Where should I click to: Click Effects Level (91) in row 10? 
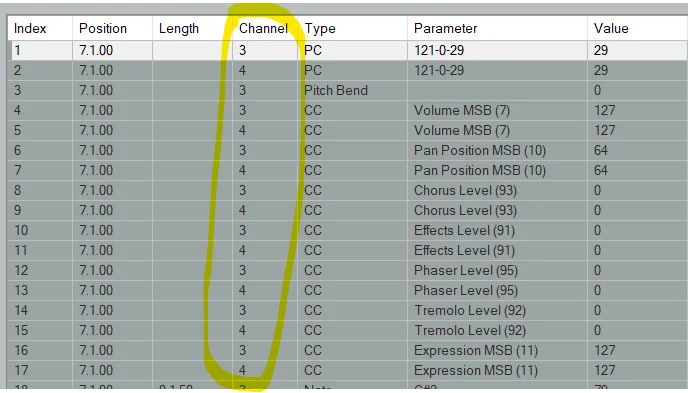coord(497,230)
